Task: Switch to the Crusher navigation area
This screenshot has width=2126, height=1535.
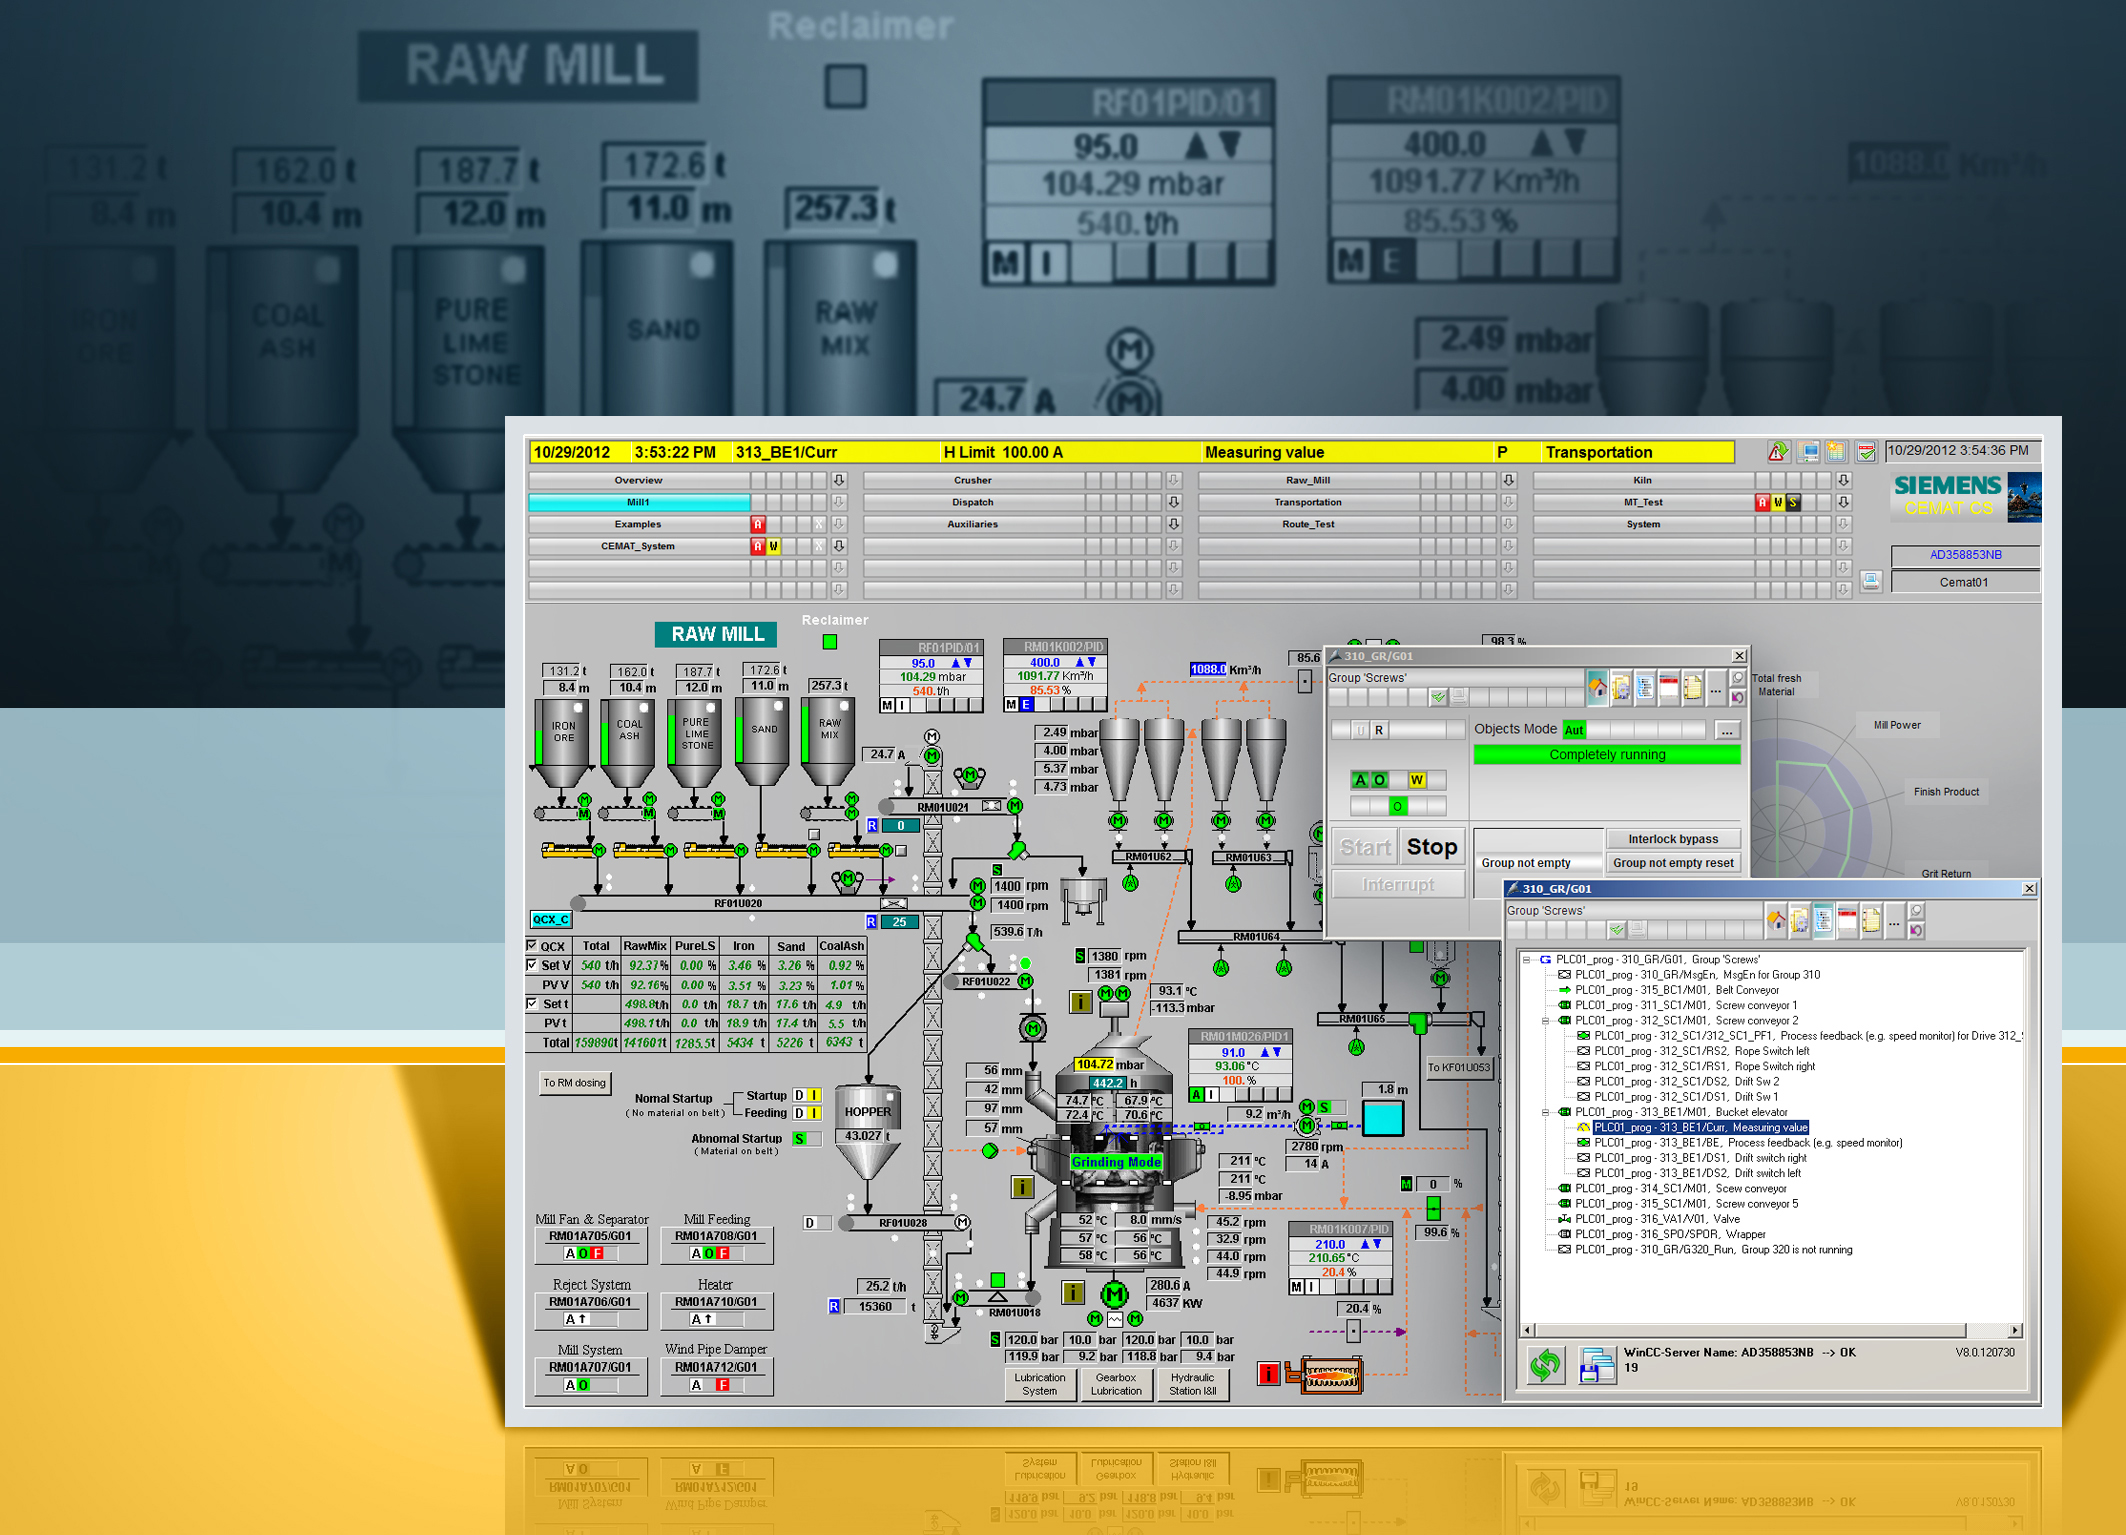Action: pos(972,480)
